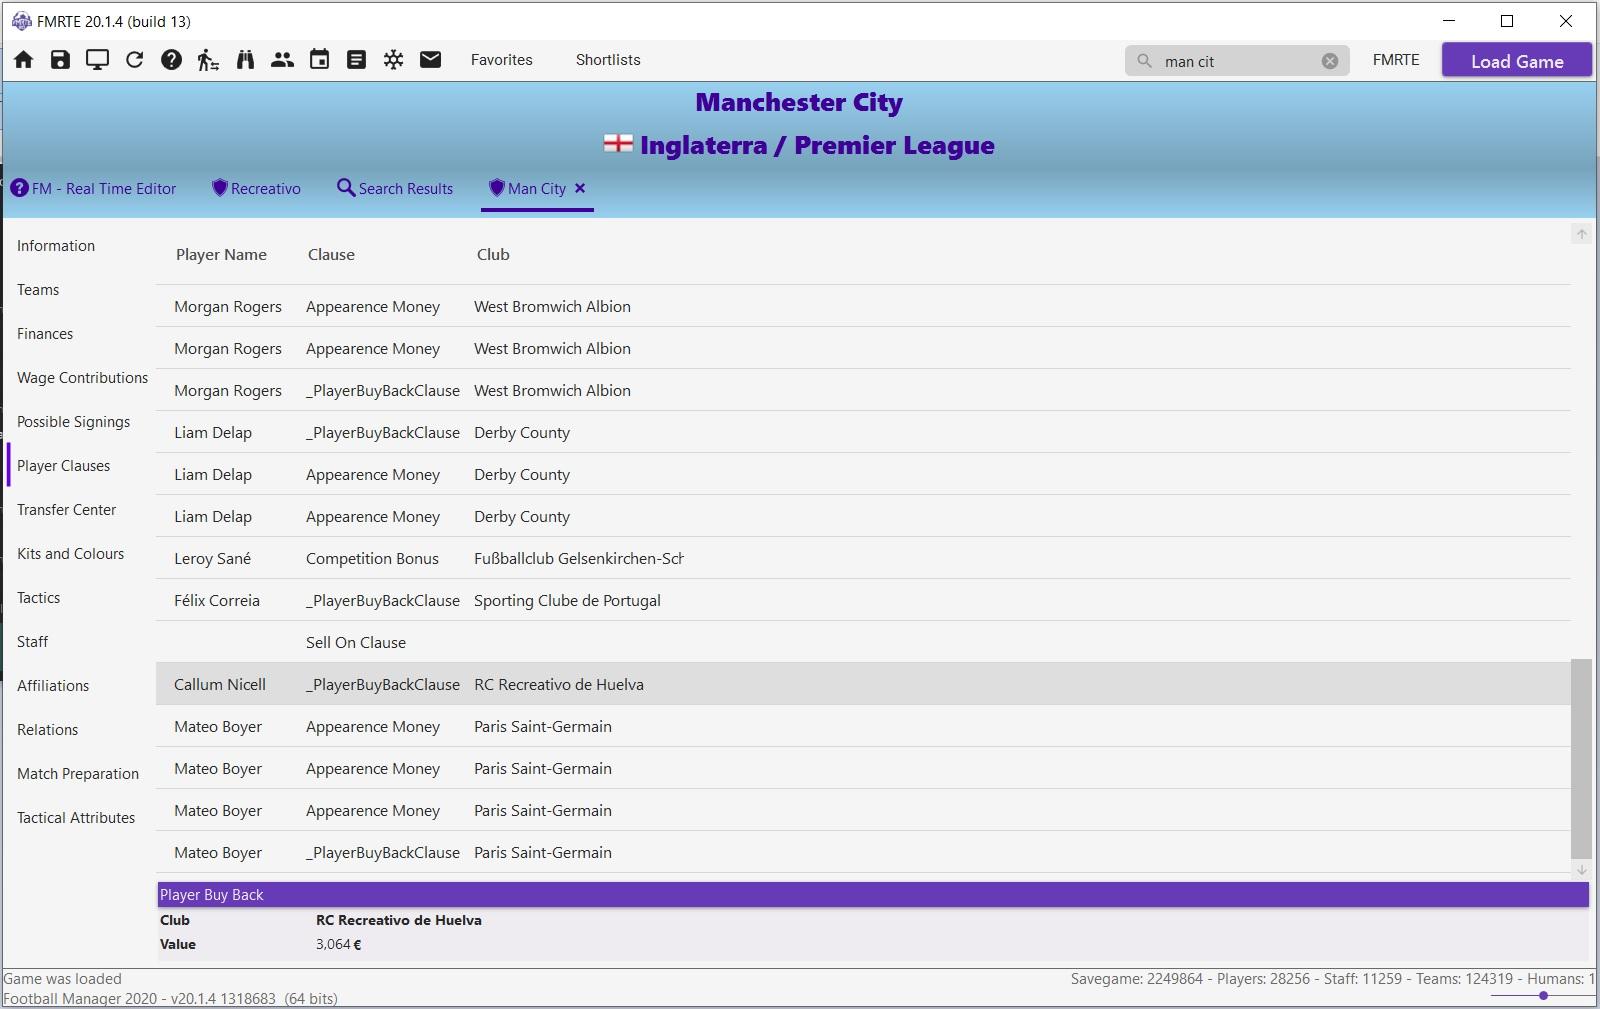Switch to the Search Results tab
This screenshot has width=1600, height=1009.
tap(395, 188)
